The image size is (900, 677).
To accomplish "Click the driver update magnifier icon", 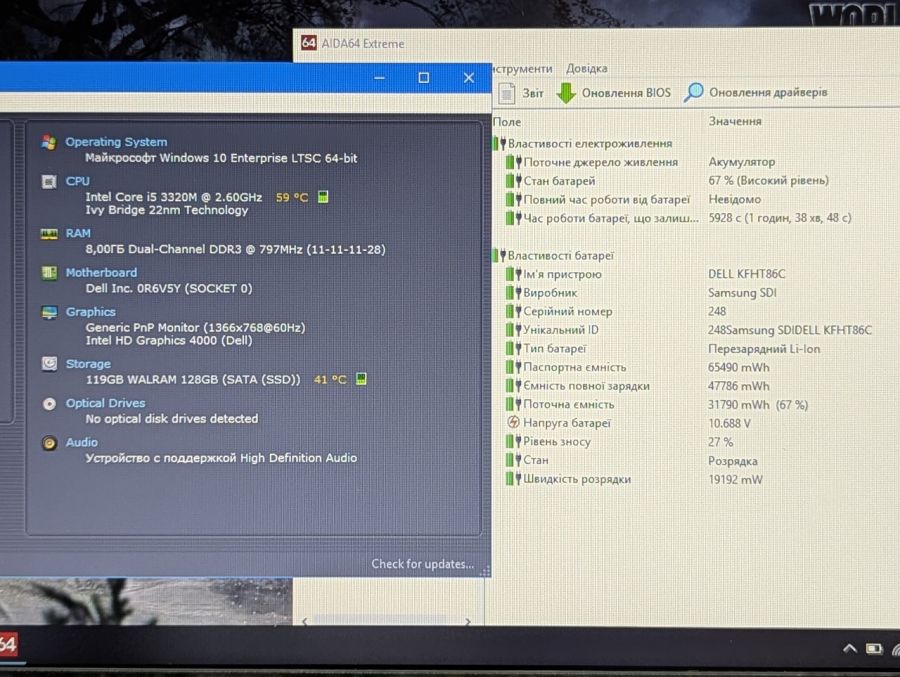I will [x=693, y=92].
